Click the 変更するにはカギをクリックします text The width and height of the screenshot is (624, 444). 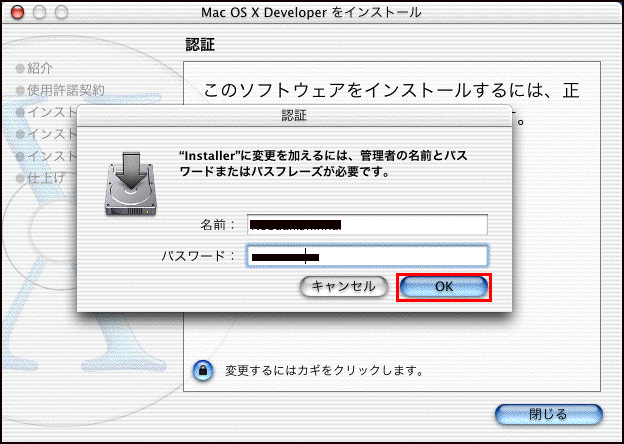click(324, 371)
